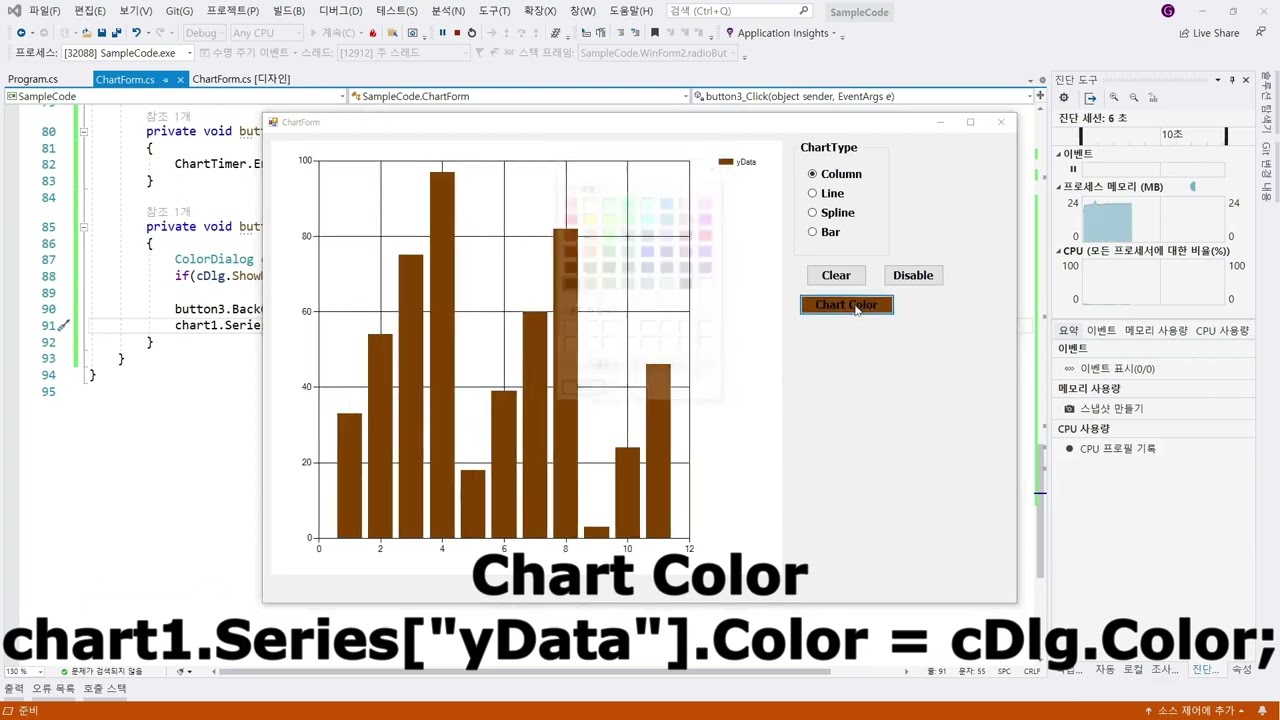Click the reset zoom chart icon in diagnostics
Image resolution: width=1280 pixels, height=720 pixels.
1153,98
